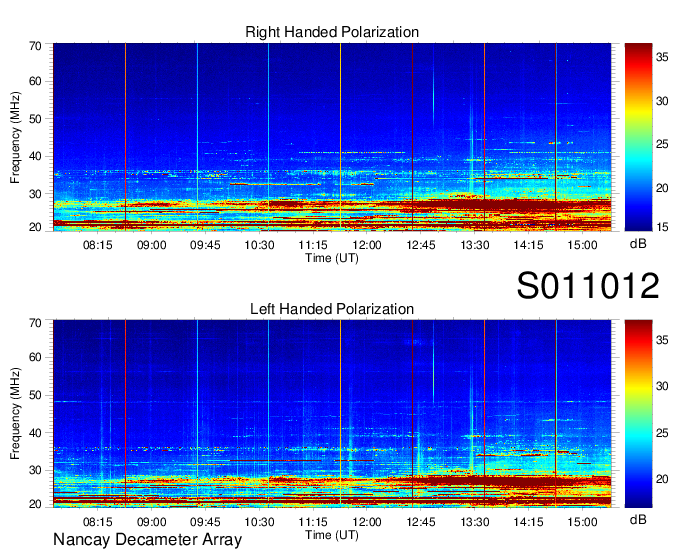This screenshot has height=552, width=680.
Task: Click the "30" frequency tick on the Left Handed plot
Action: [35, 470]
